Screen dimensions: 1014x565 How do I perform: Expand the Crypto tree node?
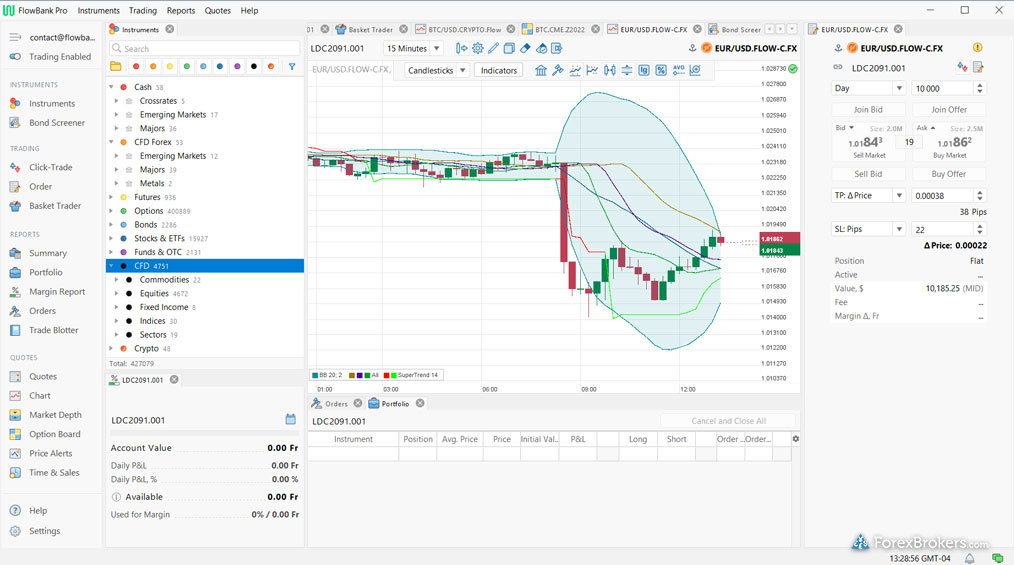(x=111, y=348)
